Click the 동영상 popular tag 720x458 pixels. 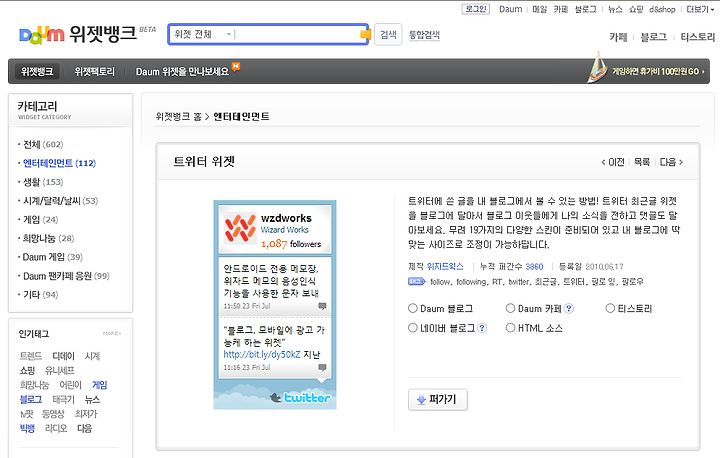click(x=53, y=414)
